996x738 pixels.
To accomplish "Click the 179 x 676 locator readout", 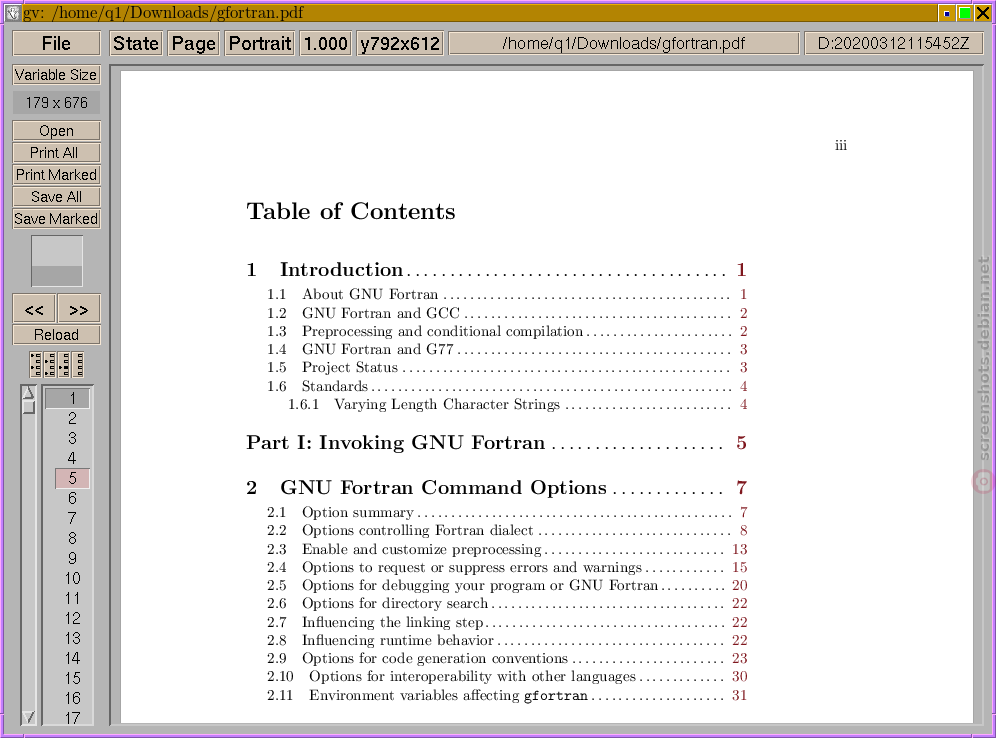I will point(57,103).
